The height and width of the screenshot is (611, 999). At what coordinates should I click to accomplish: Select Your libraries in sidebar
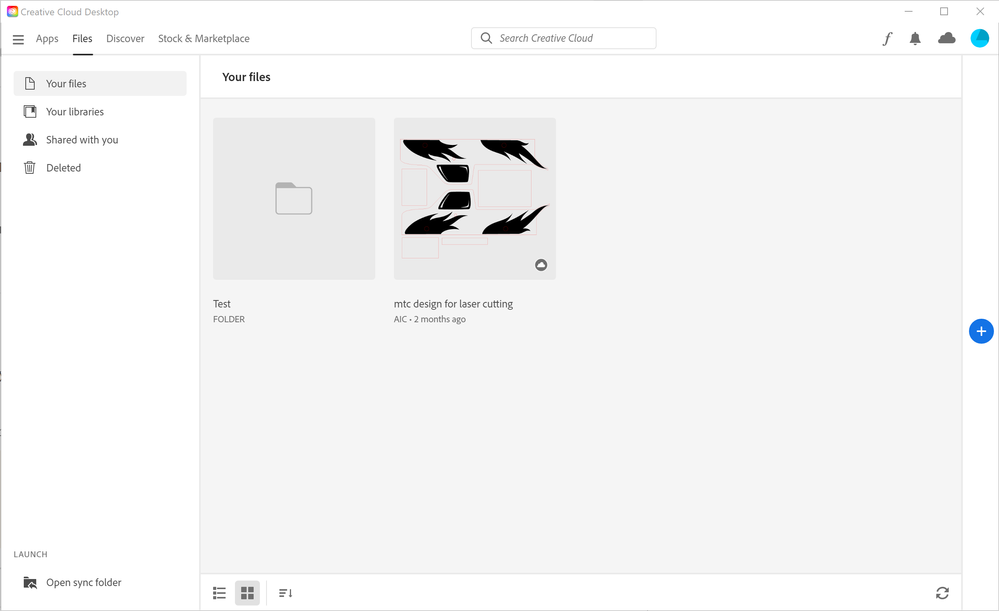click(x=75, y=112)
